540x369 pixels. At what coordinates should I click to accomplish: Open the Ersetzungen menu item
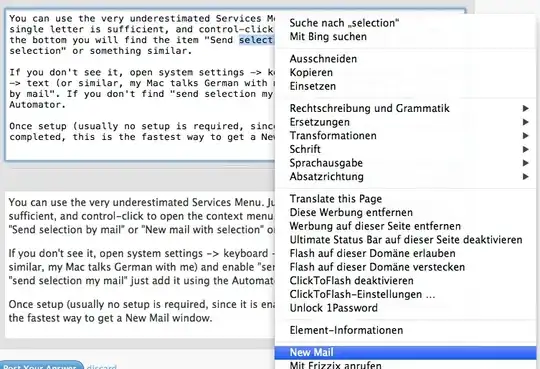(x=405, y=122)
